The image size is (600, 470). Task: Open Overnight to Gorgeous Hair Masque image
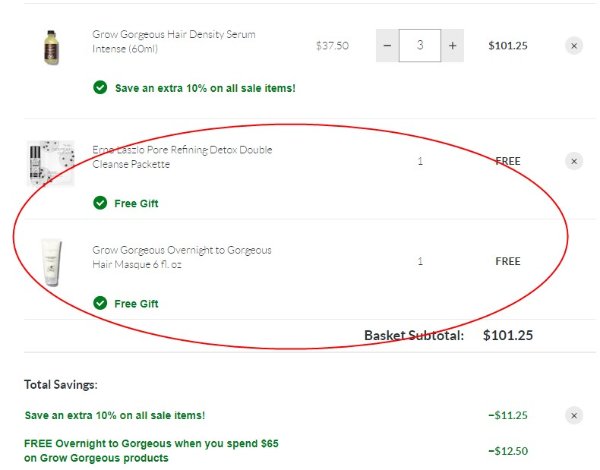pos(51,263)
